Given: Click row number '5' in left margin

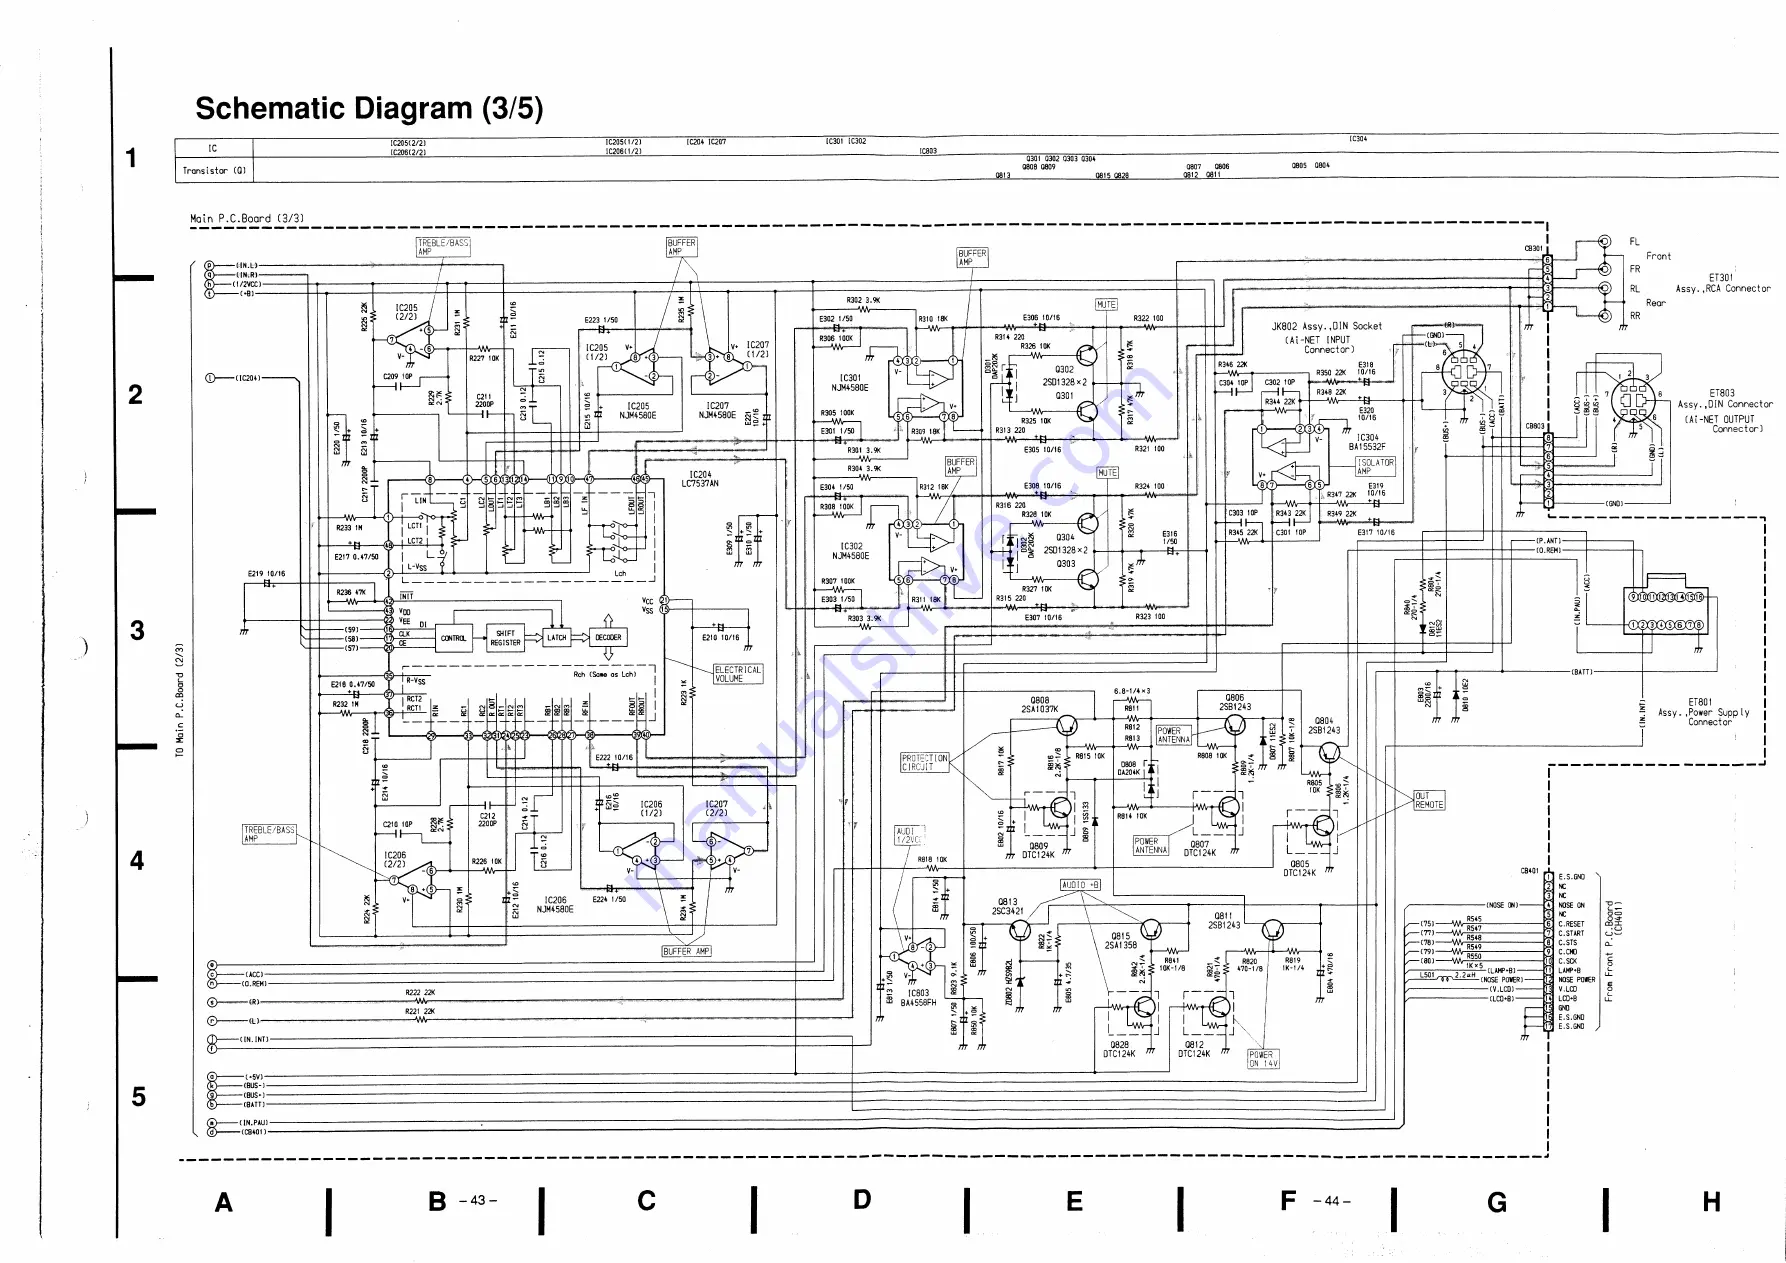Looking at the screenshot, I should click(x=139, y=1097).
